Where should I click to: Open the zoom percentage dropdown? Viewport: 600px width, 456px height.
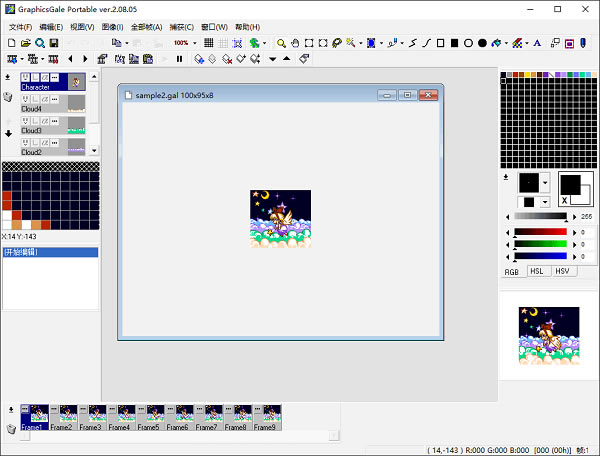pos(193,43)
